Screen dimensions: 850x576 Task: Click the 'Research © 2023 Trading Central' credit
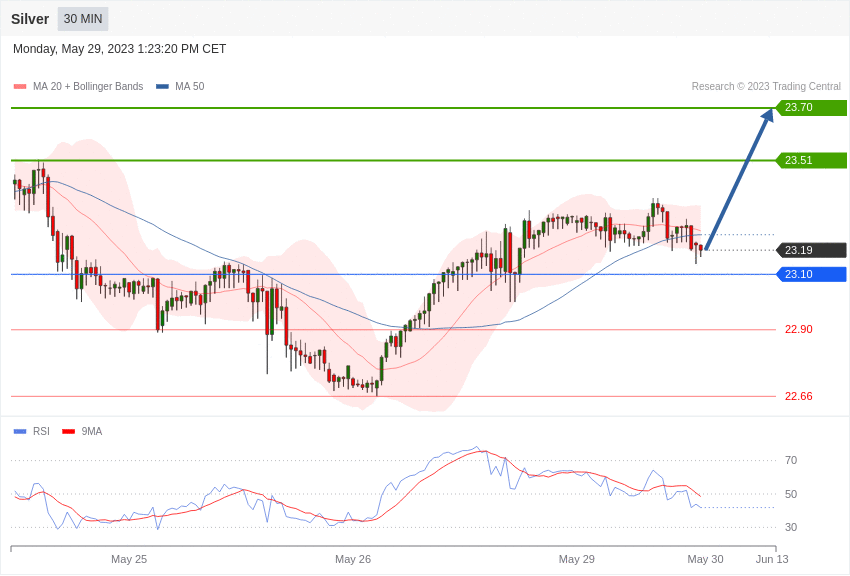pyautogui.click(x=766, y=86)
